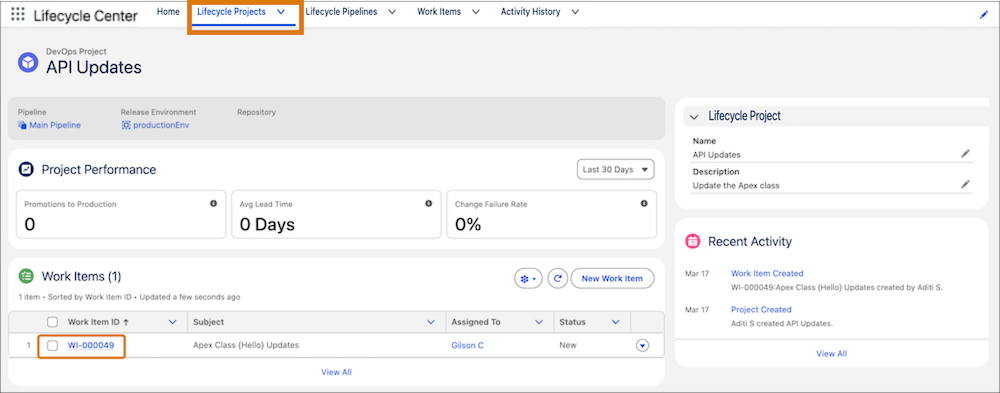This screenshot has width=1000, height=393.
Task: Click the Recent Activity calendar icon
Action: point(692,241)
